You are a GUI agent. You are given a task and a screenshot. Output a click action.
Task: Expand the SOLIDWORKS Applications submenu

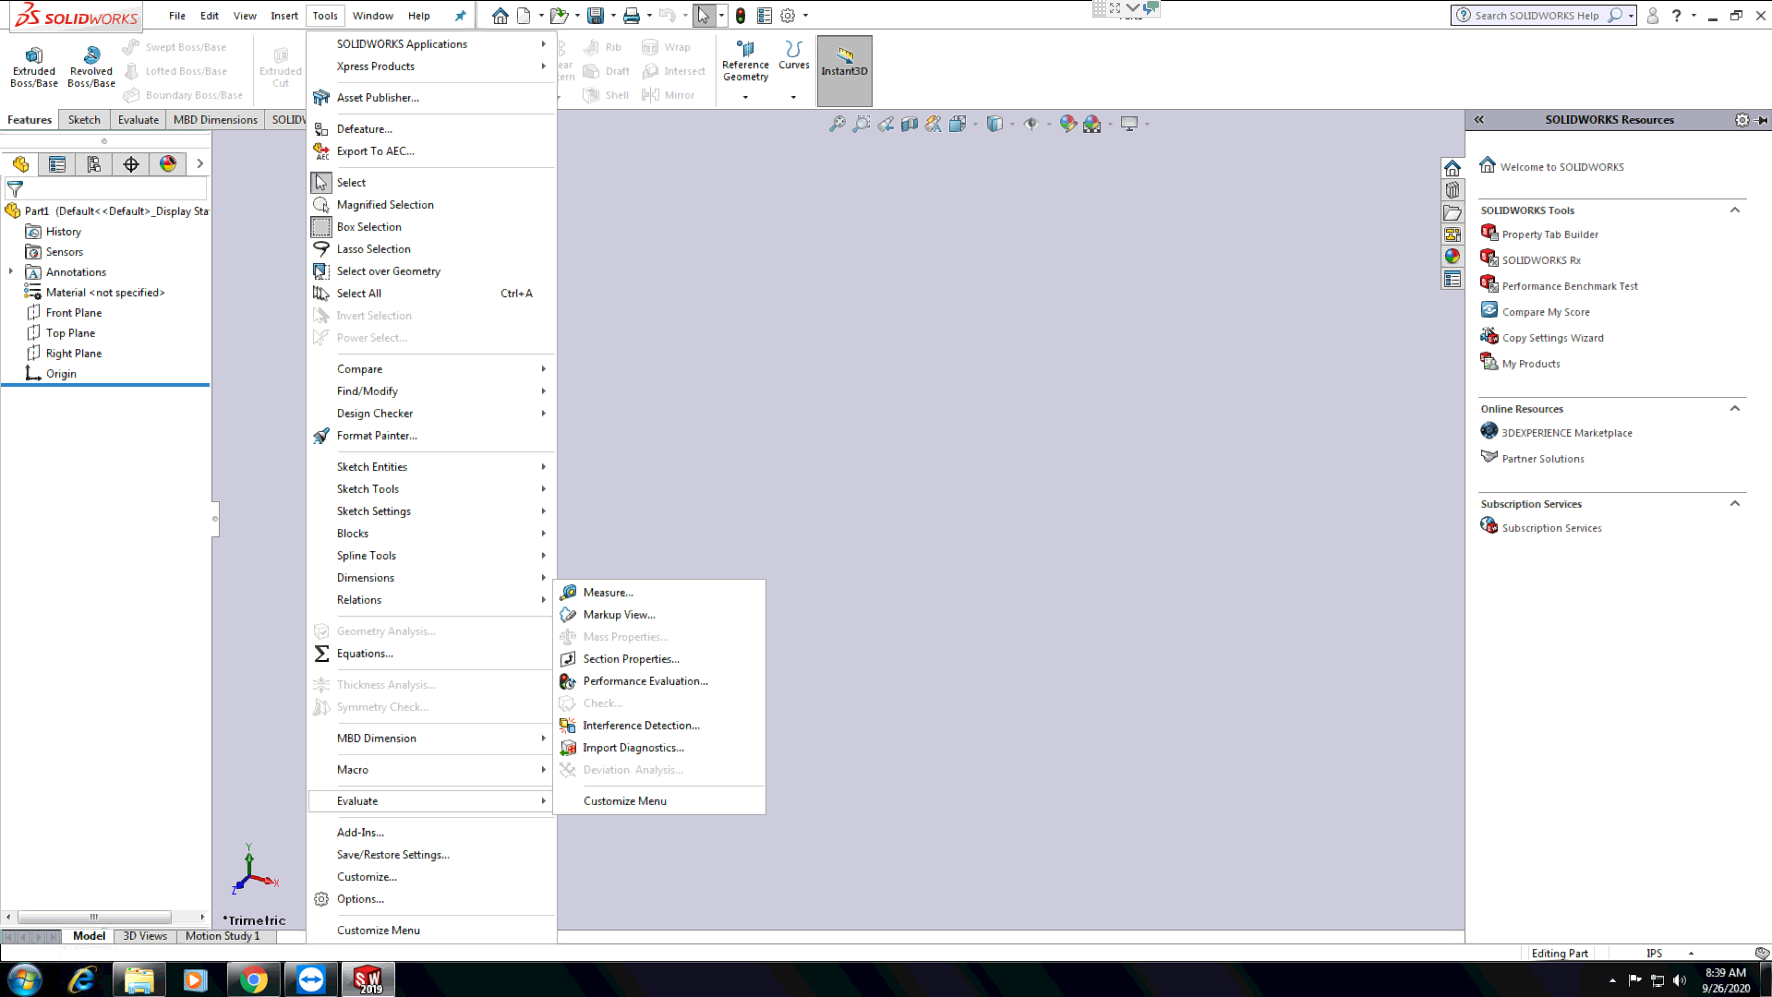(x=432, y=44)
